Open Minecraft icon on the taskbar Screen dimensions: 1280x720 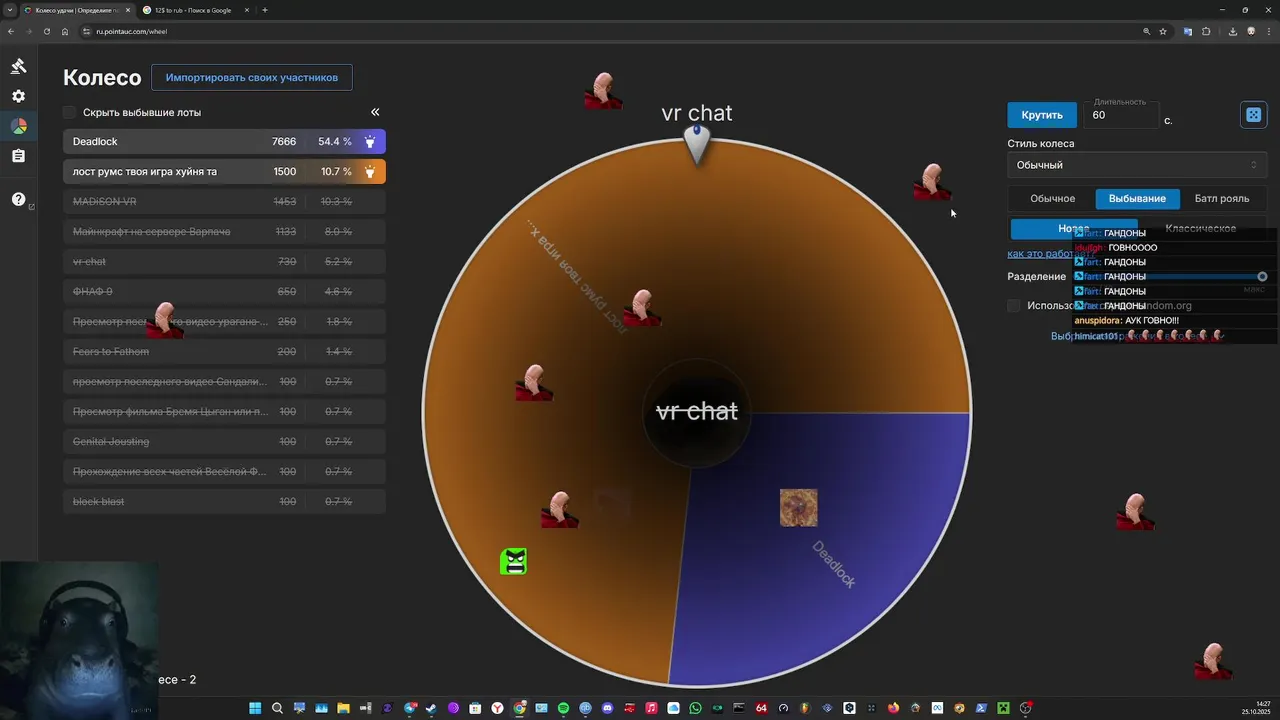1003,708
